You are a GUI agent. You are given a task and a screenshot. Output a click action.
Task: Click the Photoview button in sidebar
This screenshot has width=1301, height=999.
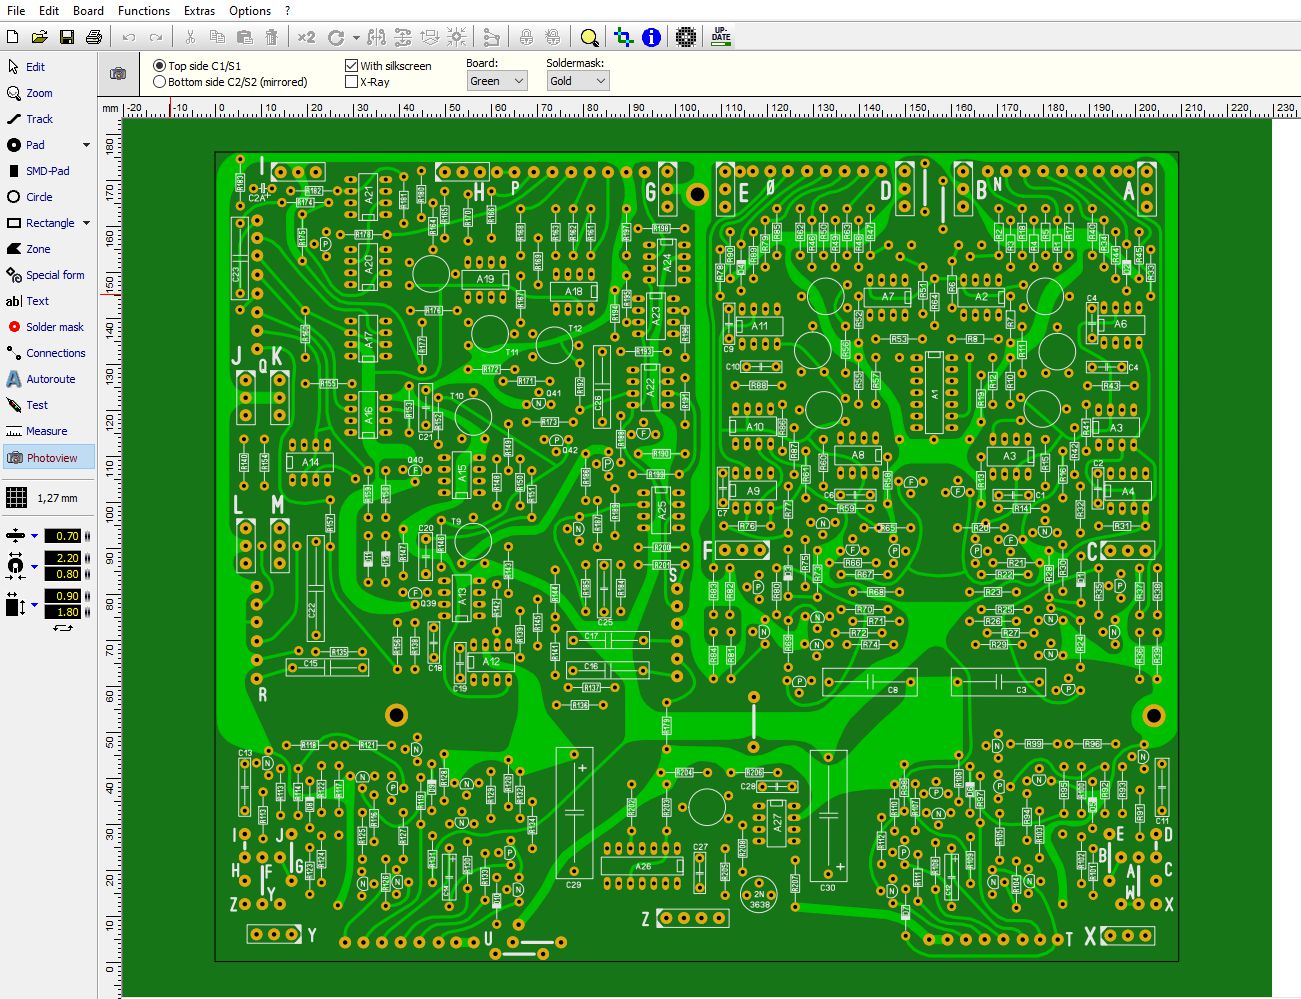pos(49,458)
